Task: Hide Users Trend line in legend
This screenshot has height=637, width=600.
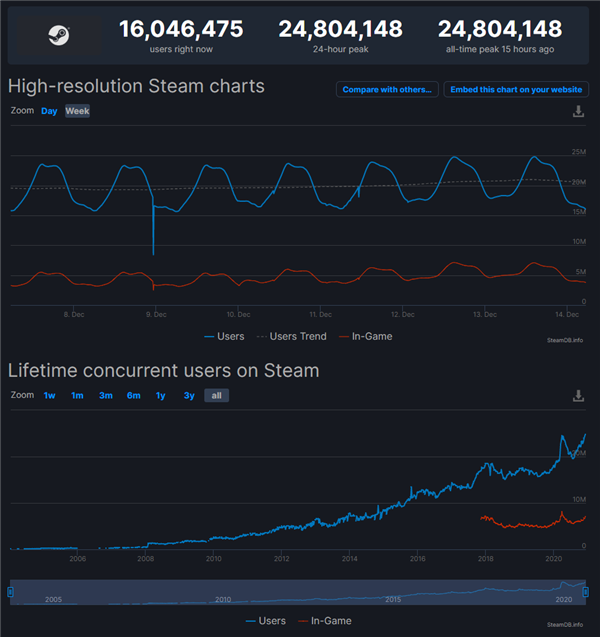Action: tap(290, 337)
